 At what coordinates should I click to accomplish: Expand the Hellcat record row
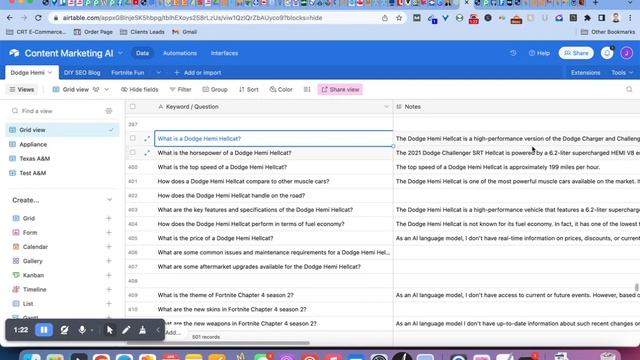[147, 139]
